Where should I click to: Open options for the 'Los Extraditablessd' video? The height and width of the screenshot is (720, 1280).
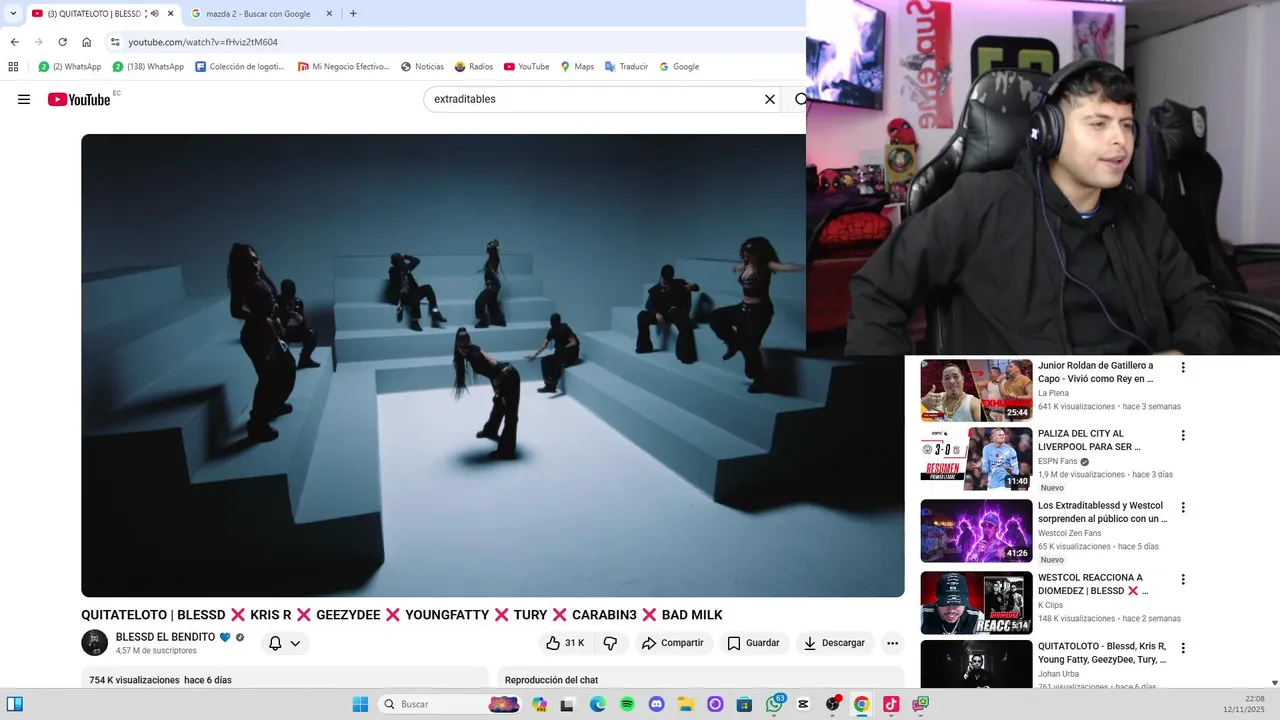click(x=1183, y=507)
